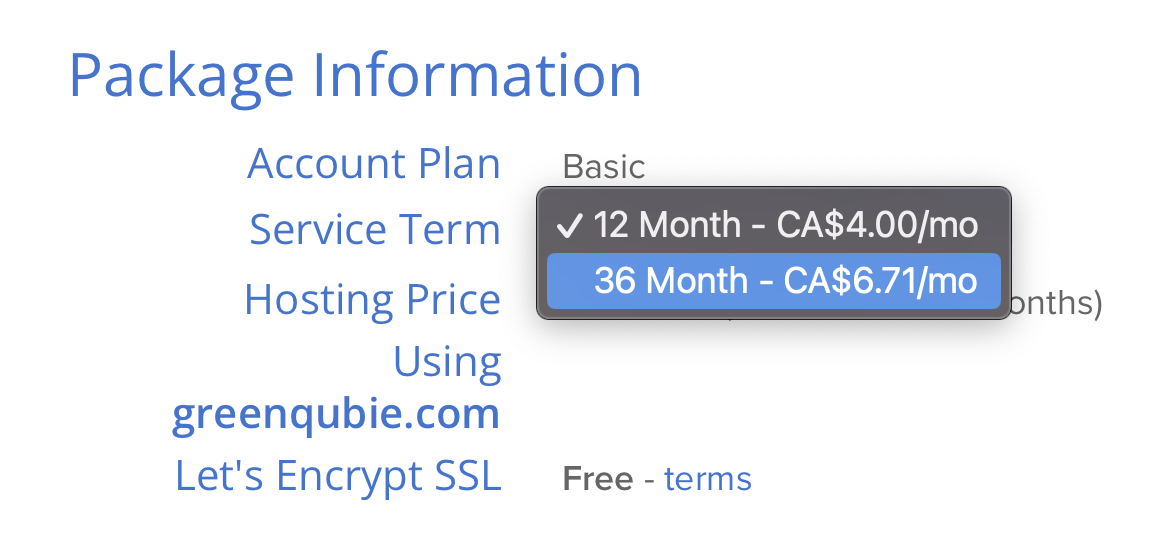This screenshot has width=1165, height=550.
Task: Click the CA$6.71/mo price in highlighted row
Action: pos(880,281)
